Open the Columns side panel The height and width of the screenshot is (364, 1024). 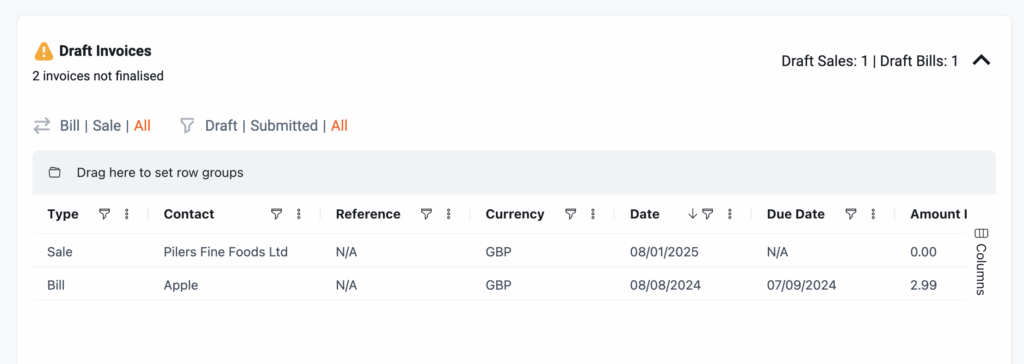(980, 261)
